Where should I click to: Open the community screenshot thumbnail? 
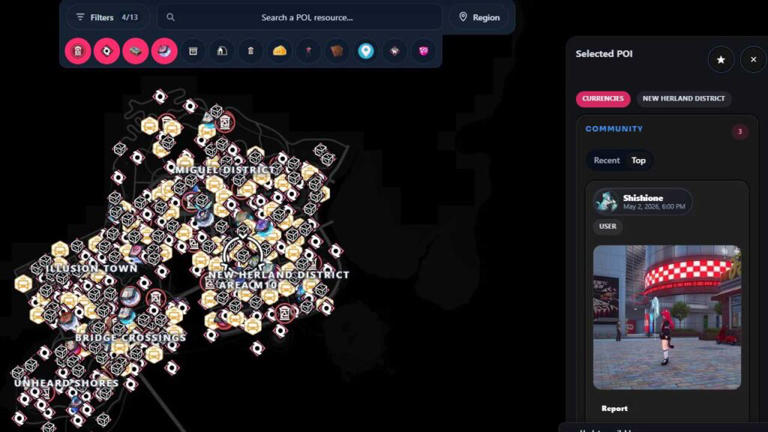(667, 317)
